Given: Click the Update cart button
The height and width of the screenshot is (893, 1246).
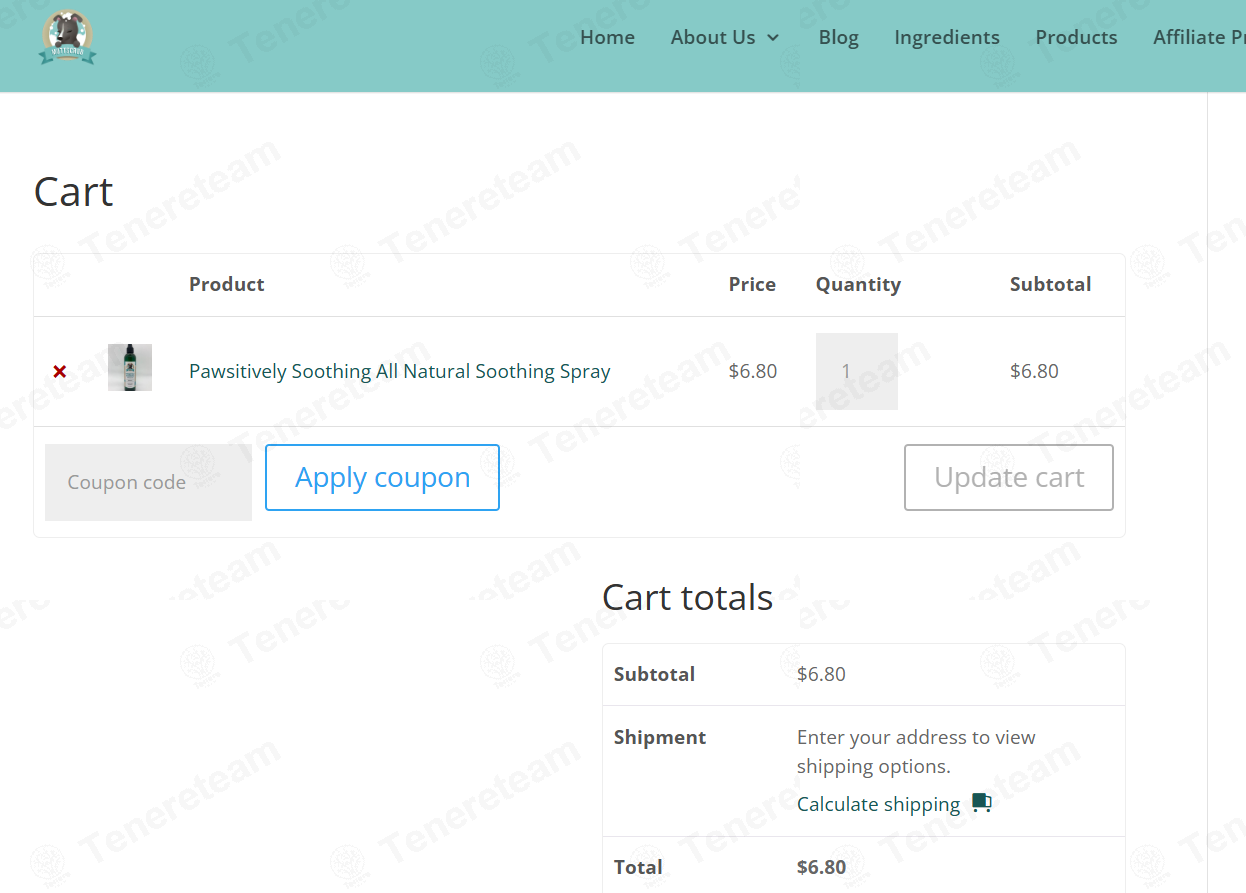Looking at the screenshot, I should pyautogui.click(x=1009, y=477).
